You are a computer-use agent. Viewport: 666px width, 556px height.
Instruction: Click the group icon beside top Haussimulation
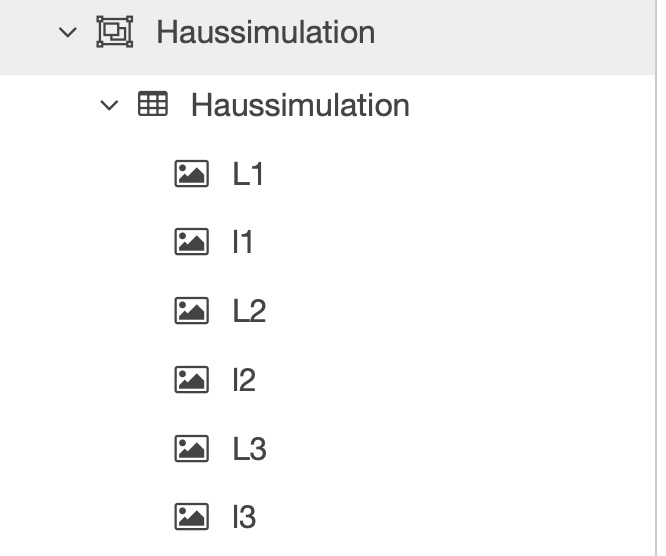coord(114,32)
